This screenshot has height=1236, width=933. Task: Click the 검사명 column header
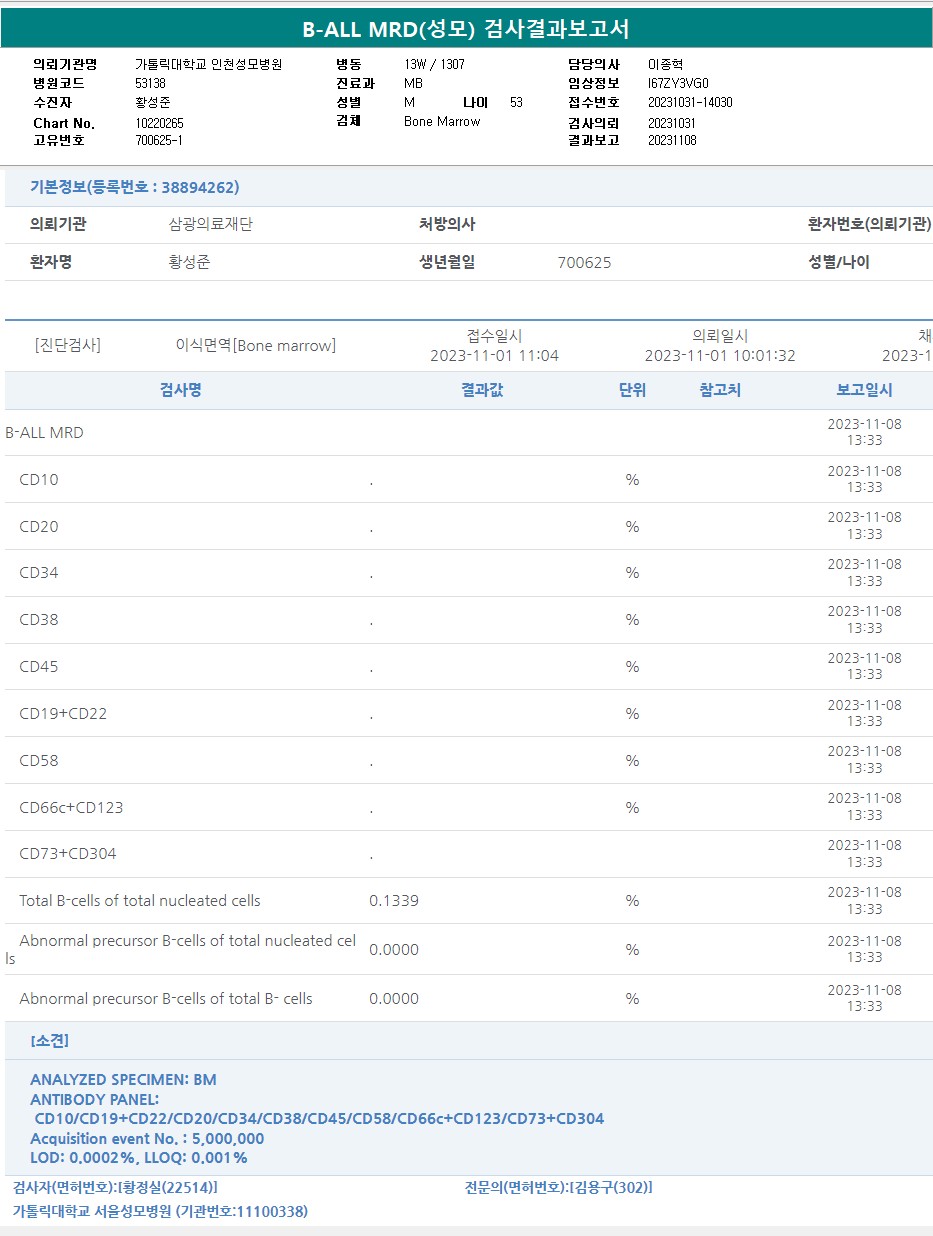(181, 390)
